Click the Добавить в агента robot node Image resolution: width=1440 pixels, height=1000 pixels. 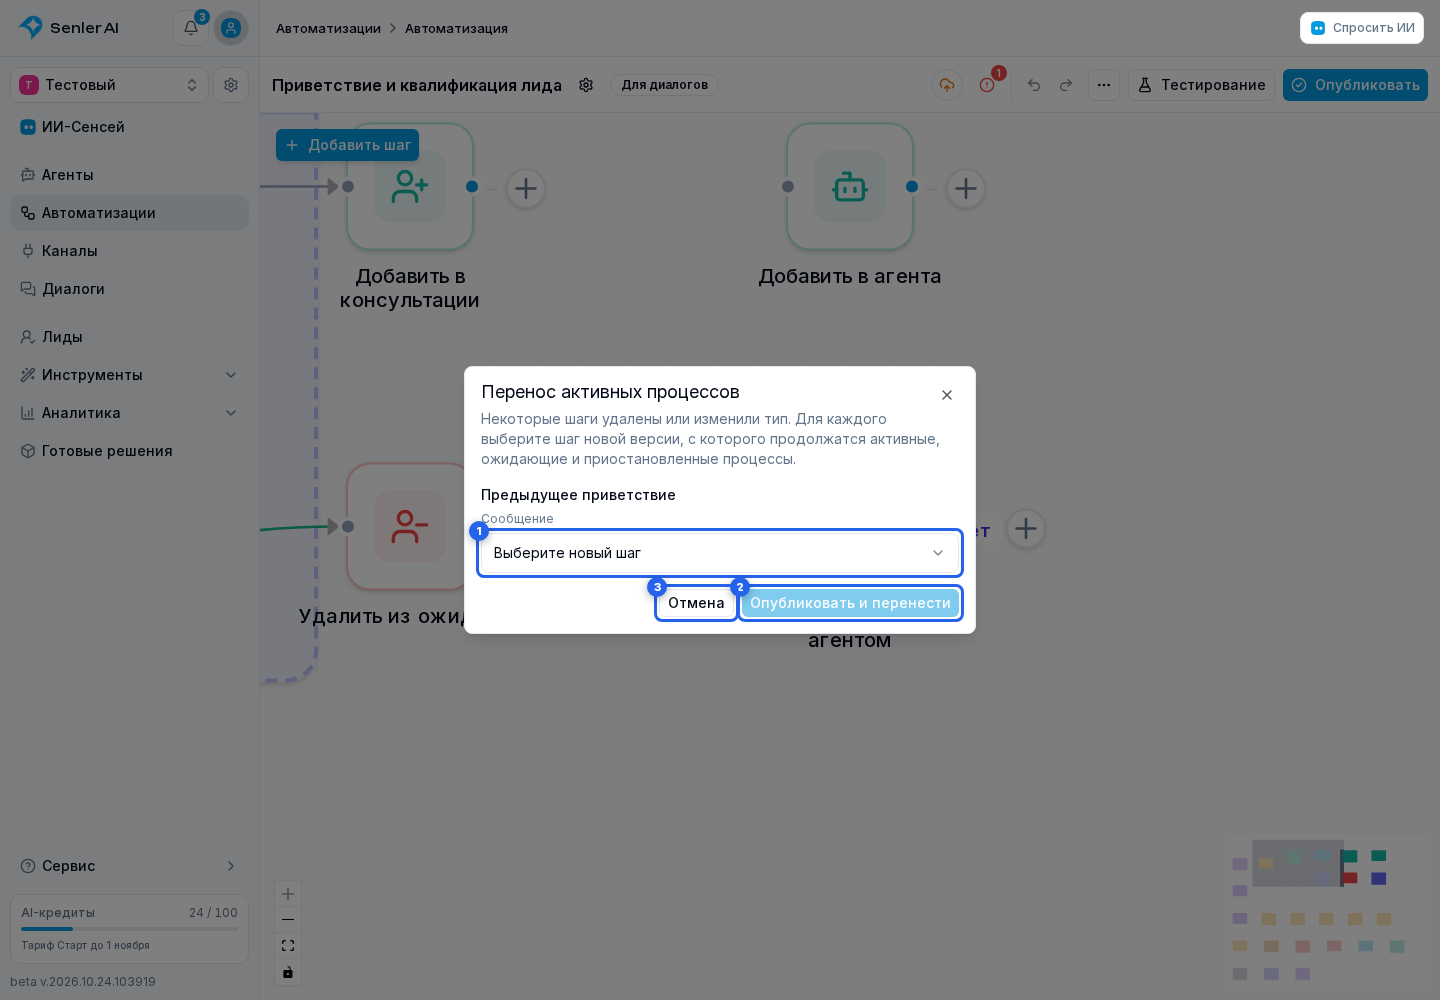[850, 187]
